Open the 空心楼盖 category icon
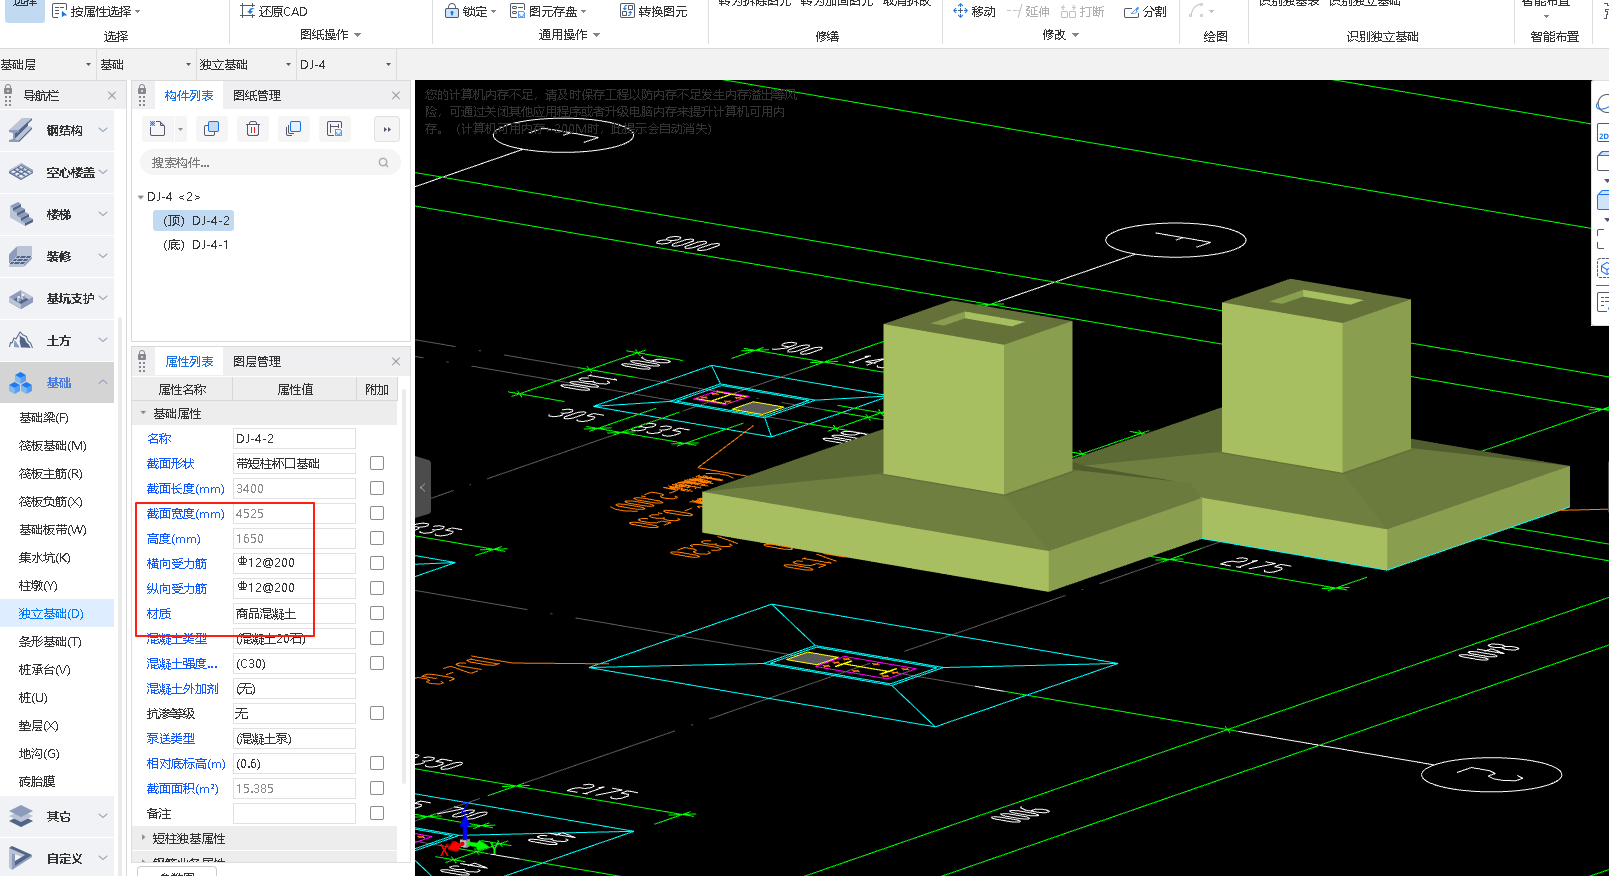1609x876 pixels. point(21,172)
